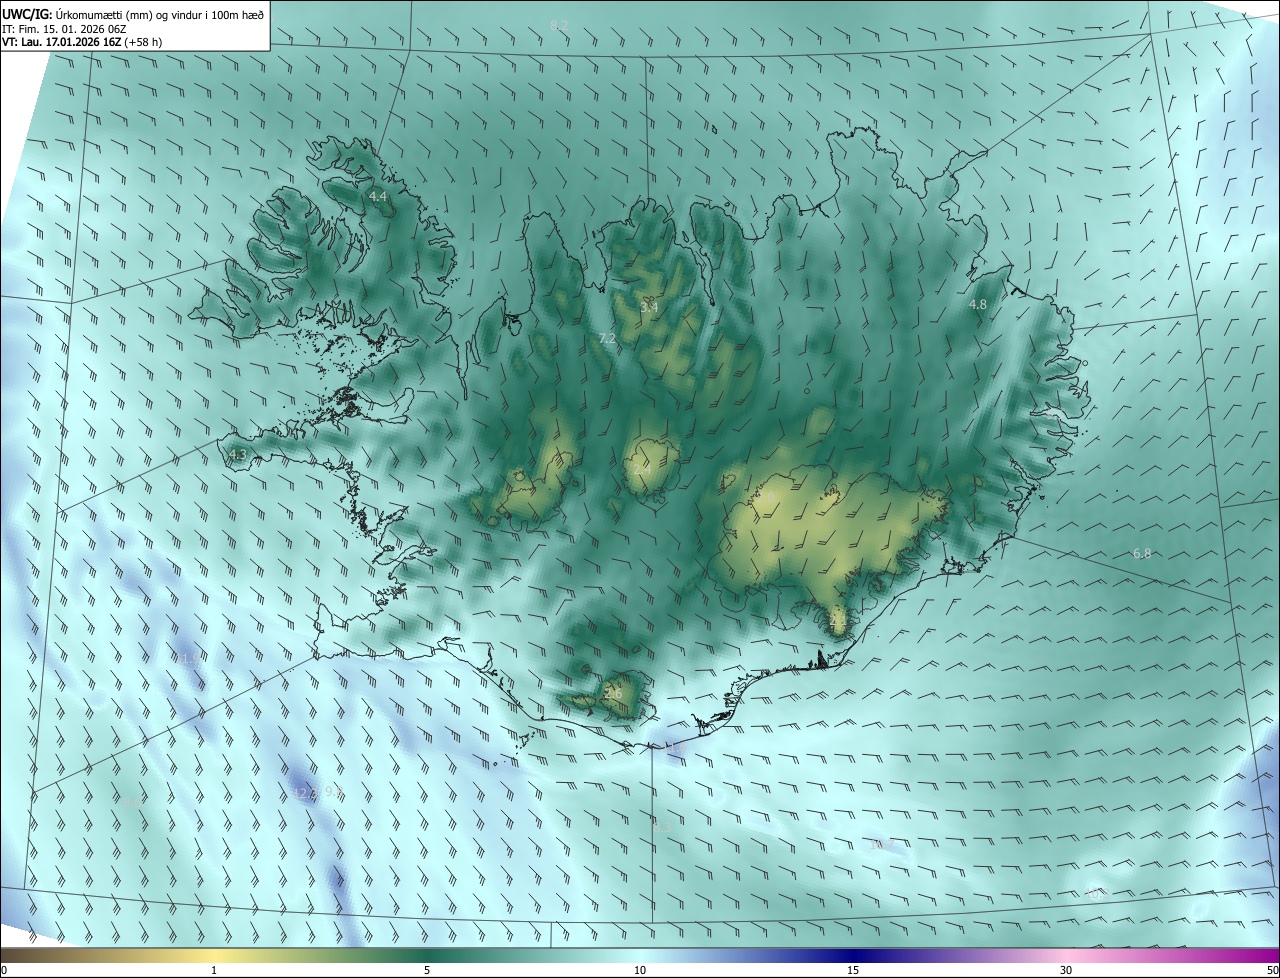Click the initial-time line 'IT: Fim. 15. 01. 2026 06Z'
Screen dimensions: 1280x978
point(64,29)
